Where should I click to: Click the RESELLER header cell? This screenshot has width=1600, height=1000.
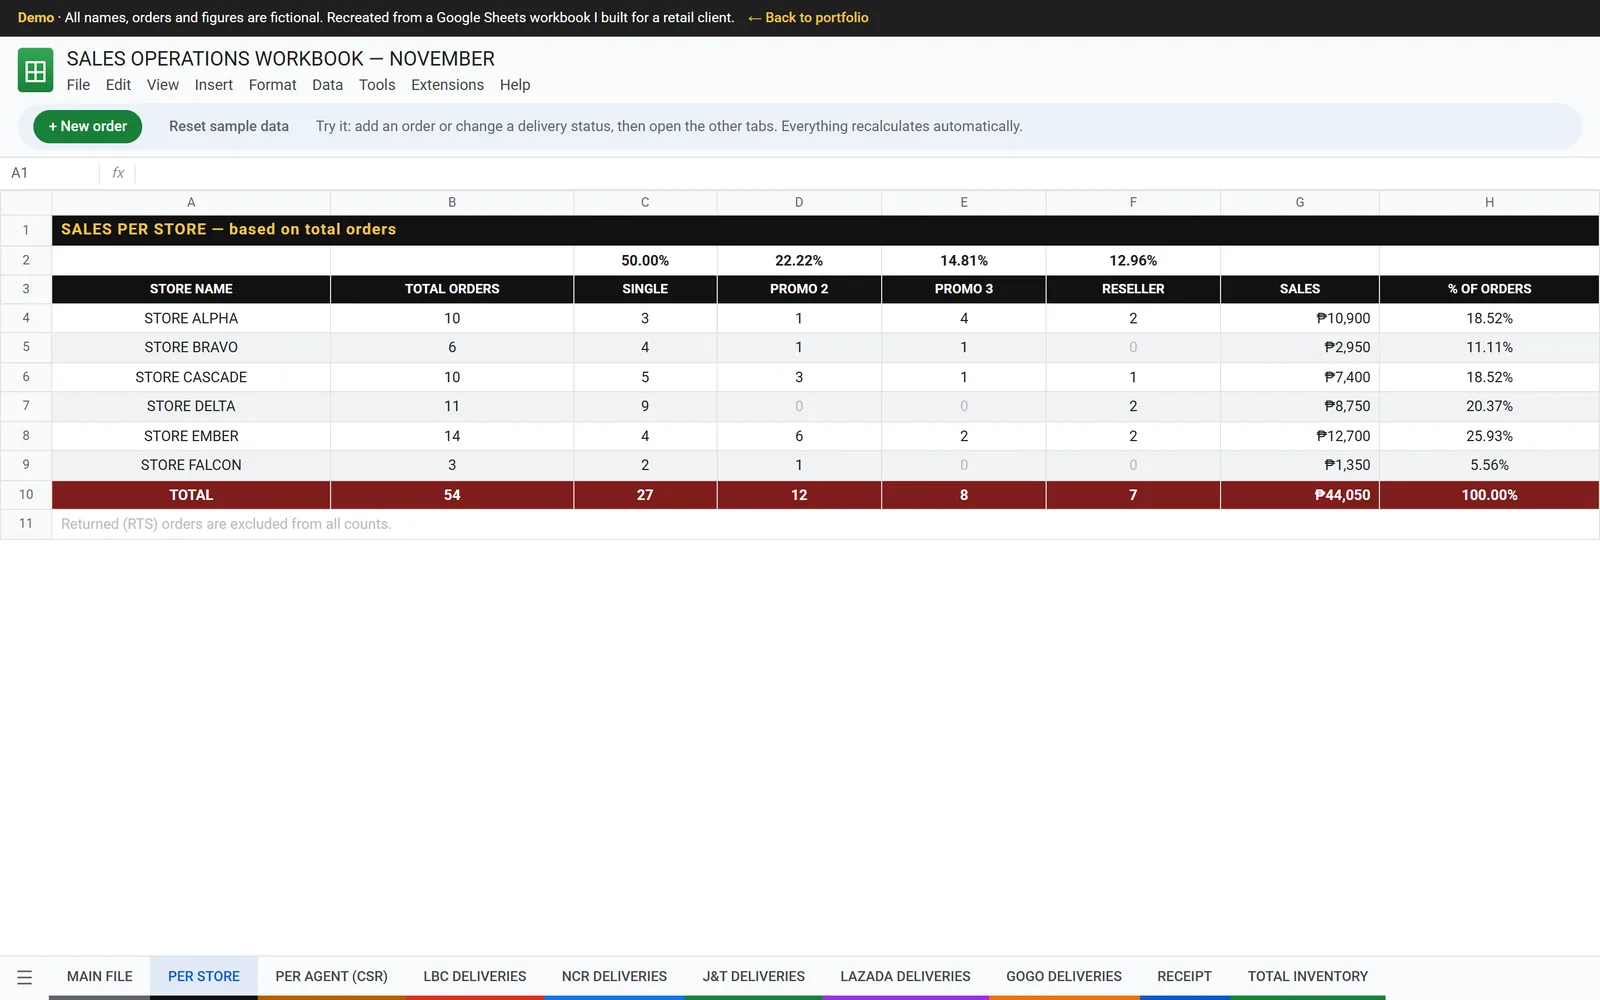[x=1133, y=289]
